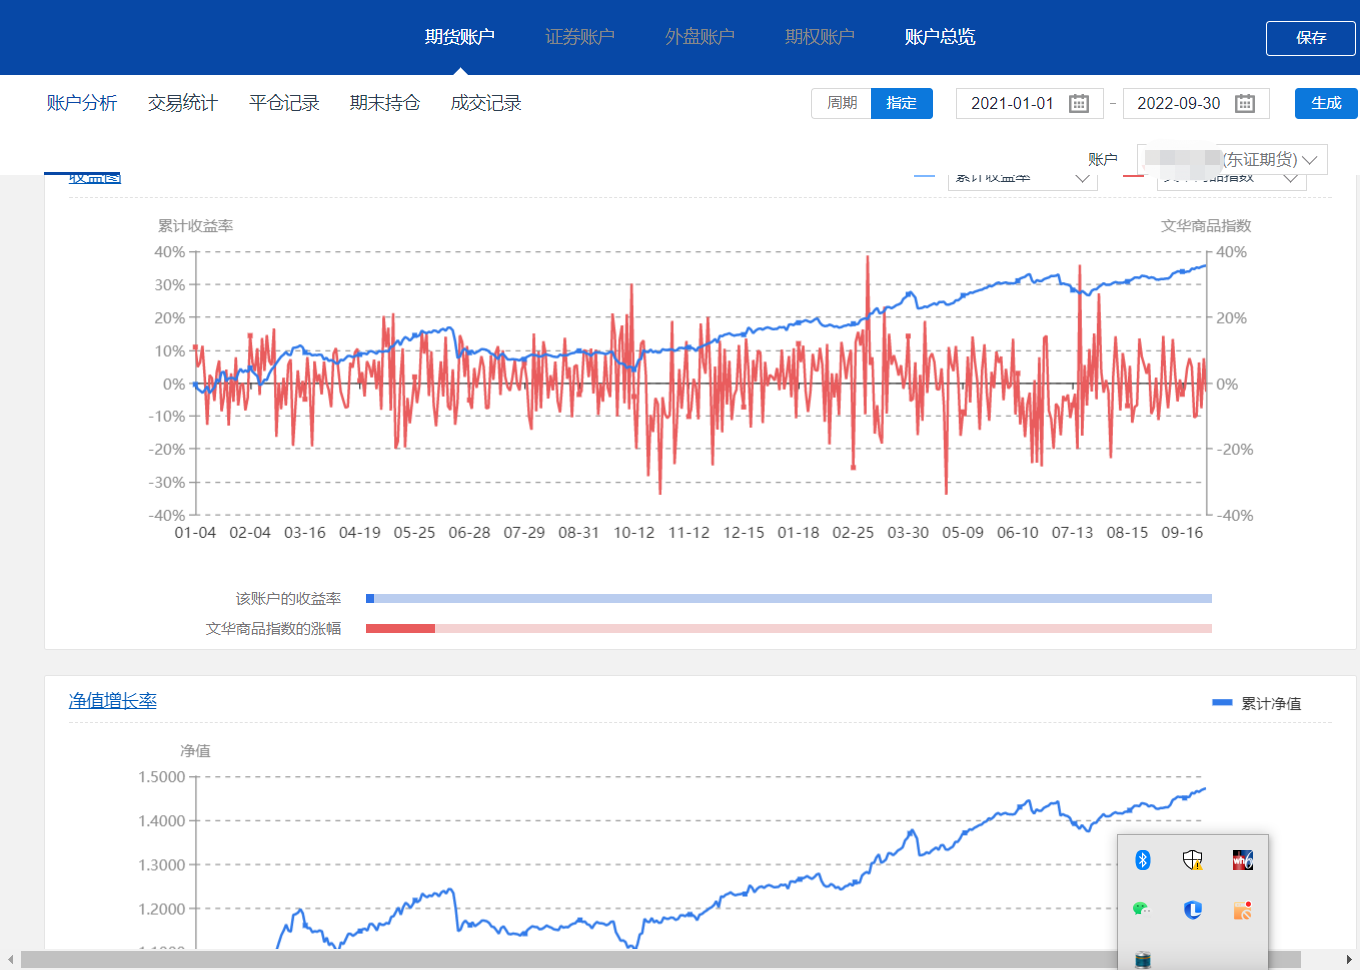Click the 保存 button
1360x970 pixels.
point(1311,38)
